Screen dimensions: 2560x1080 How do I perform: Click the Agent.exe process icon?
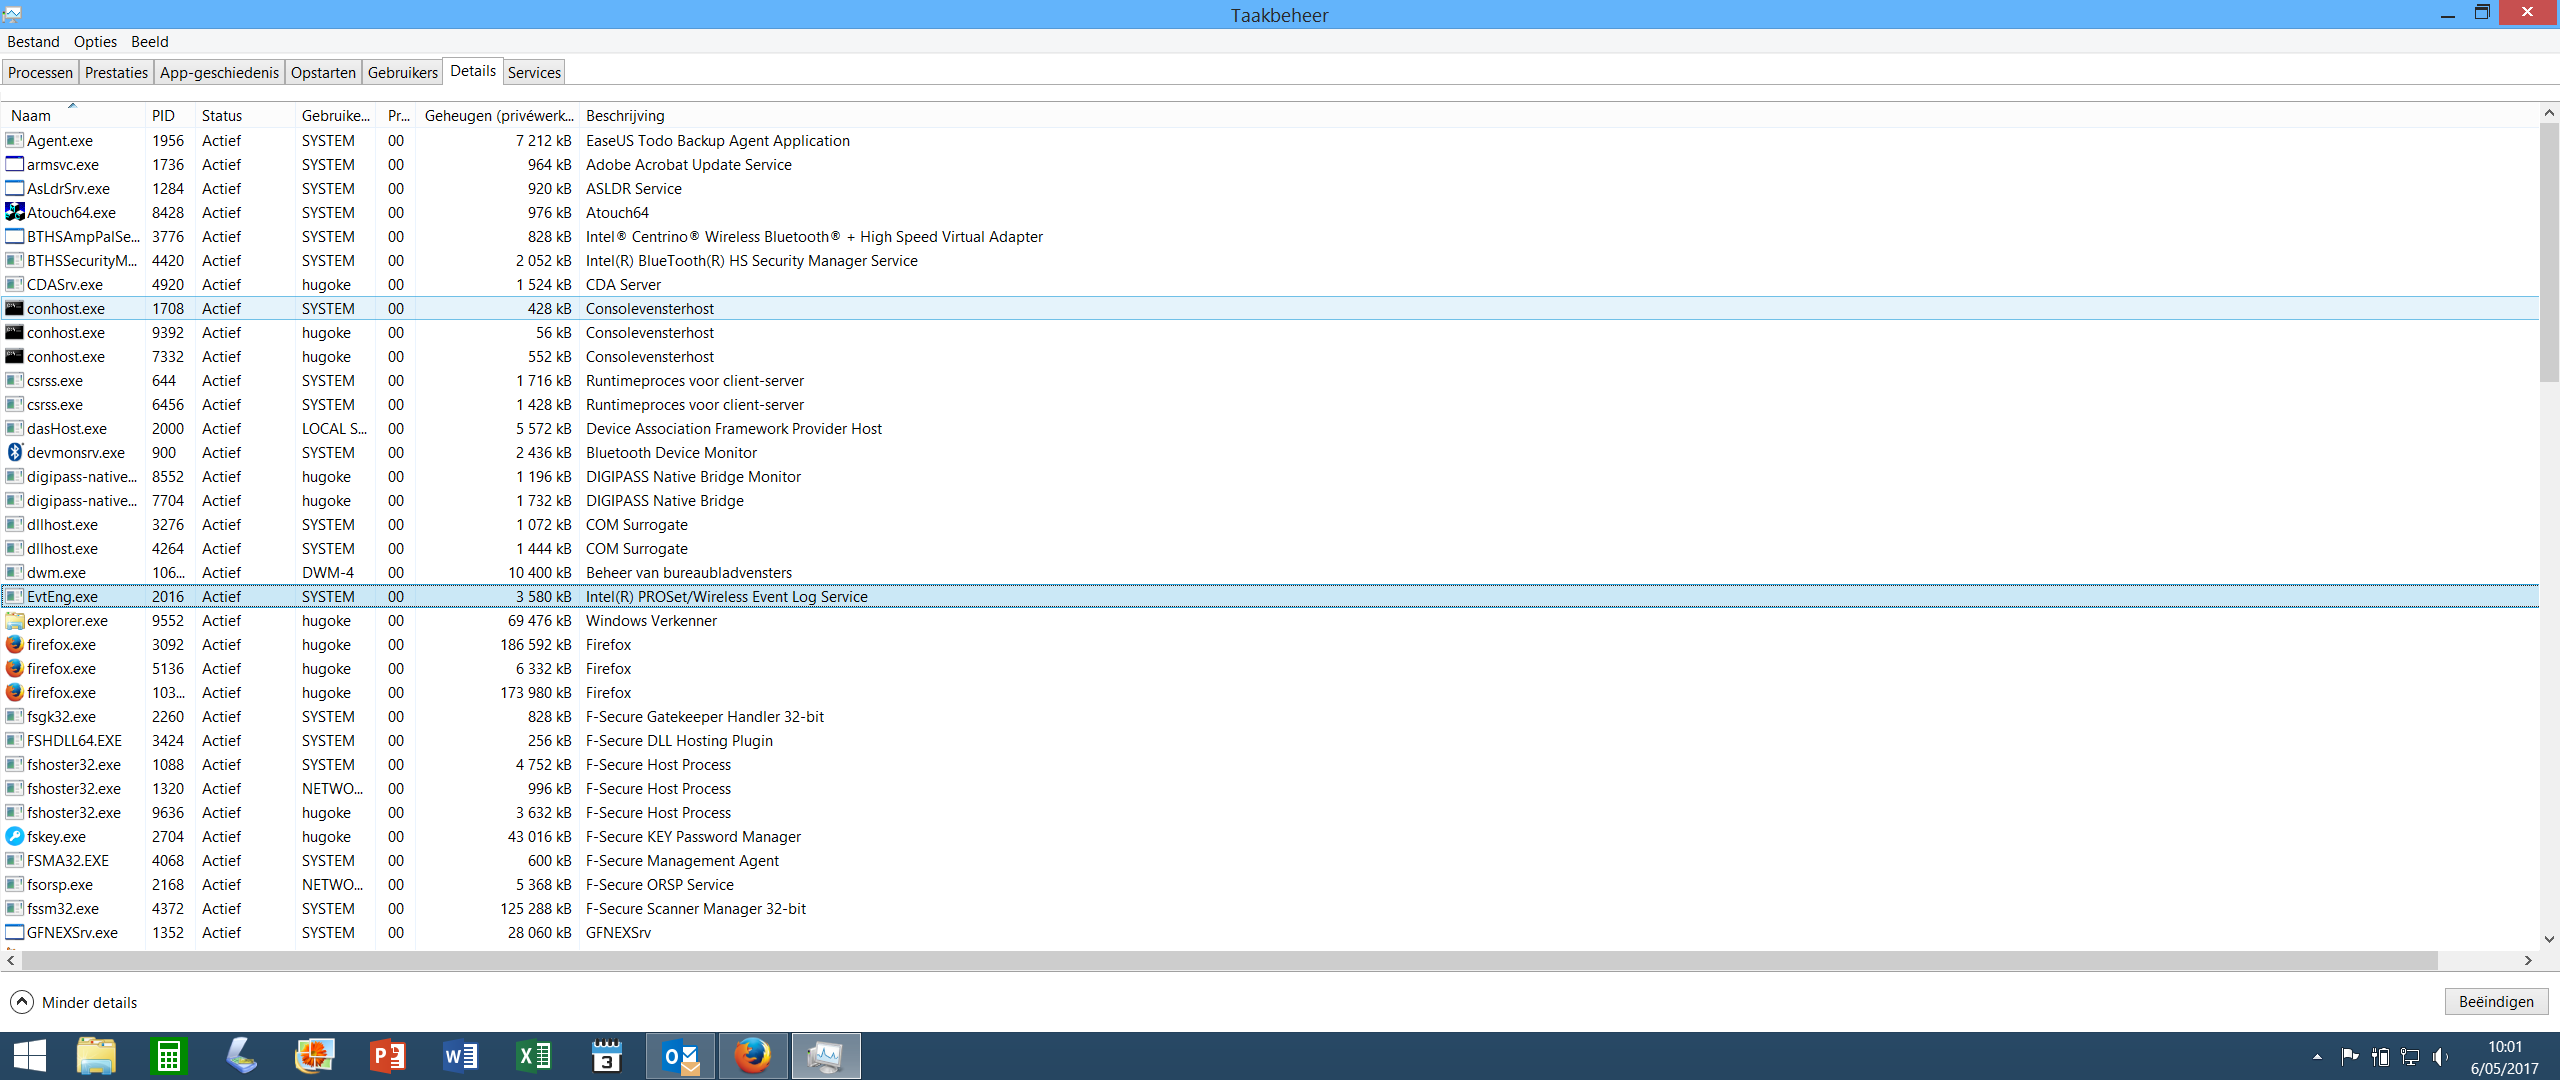(14, 140)
